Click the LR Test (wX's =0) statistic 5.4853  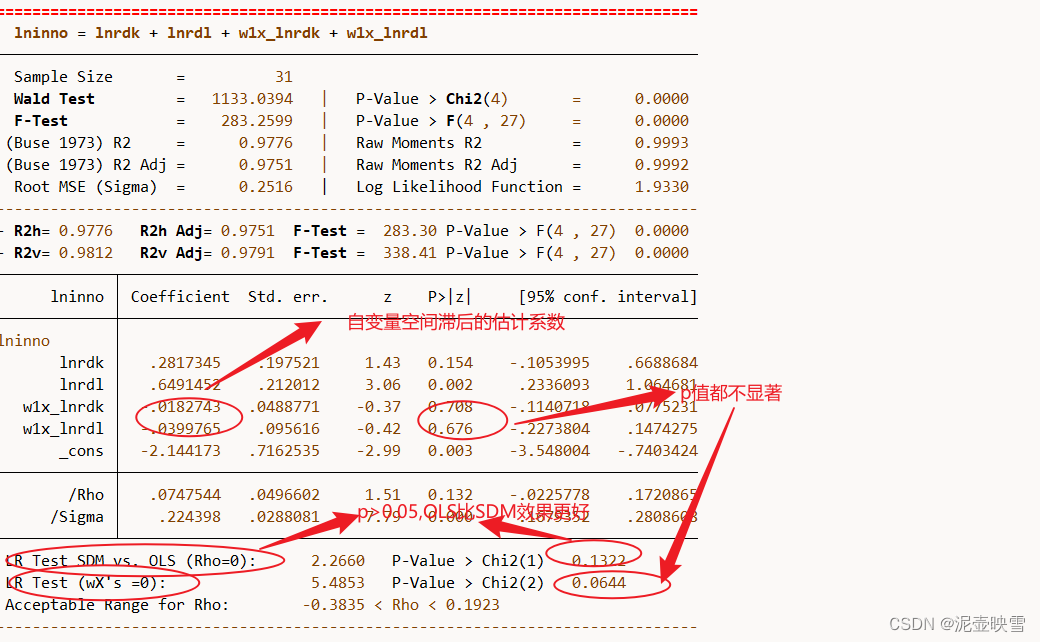tap(338, 583)
